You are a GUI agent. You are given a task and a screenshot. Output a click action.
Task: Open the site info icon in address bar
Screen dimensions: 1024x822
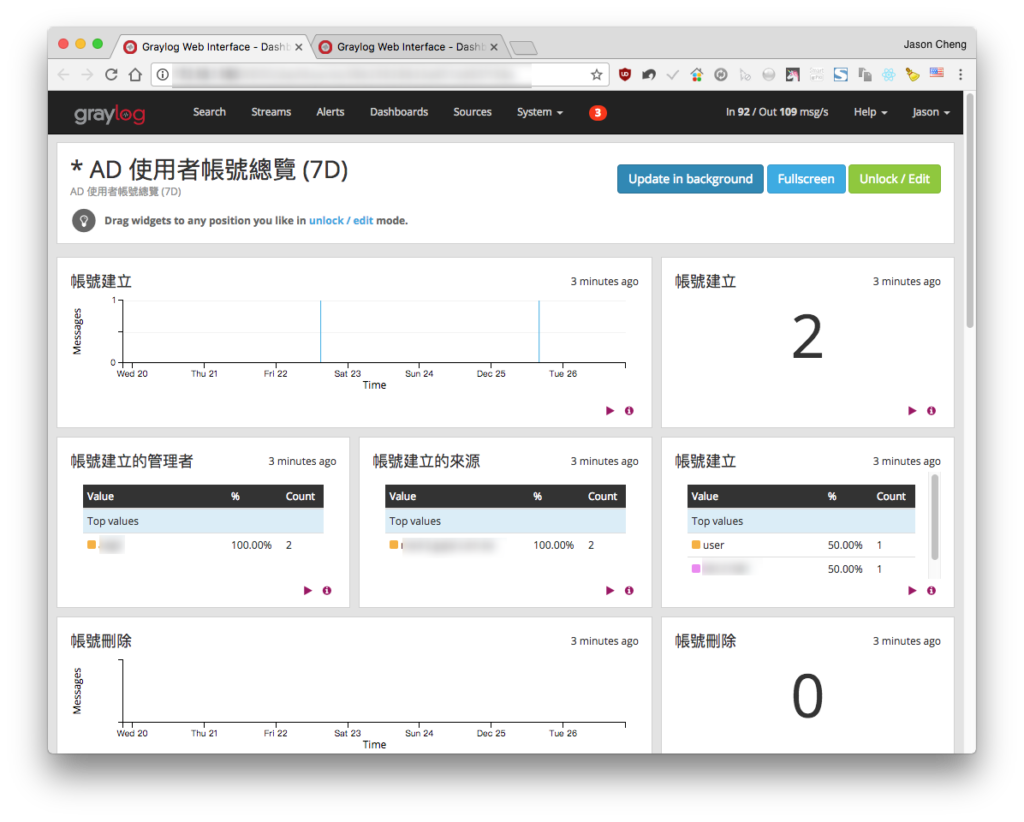(163, 74)
